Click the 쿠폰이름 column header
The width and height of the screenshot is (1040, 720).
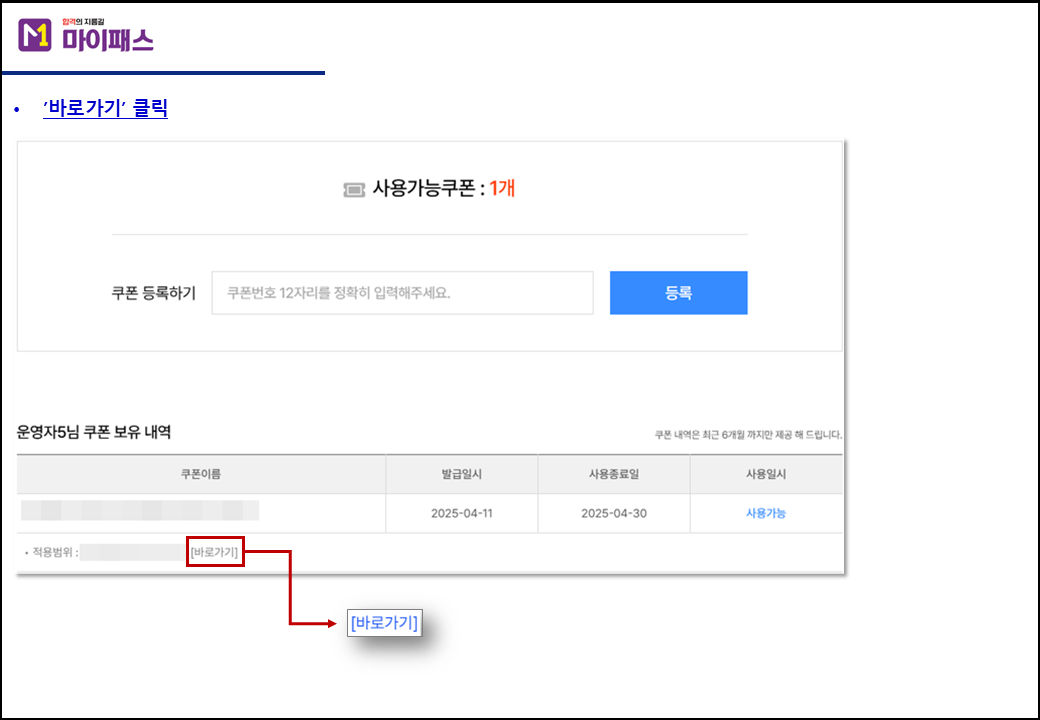tap(201, 474)
